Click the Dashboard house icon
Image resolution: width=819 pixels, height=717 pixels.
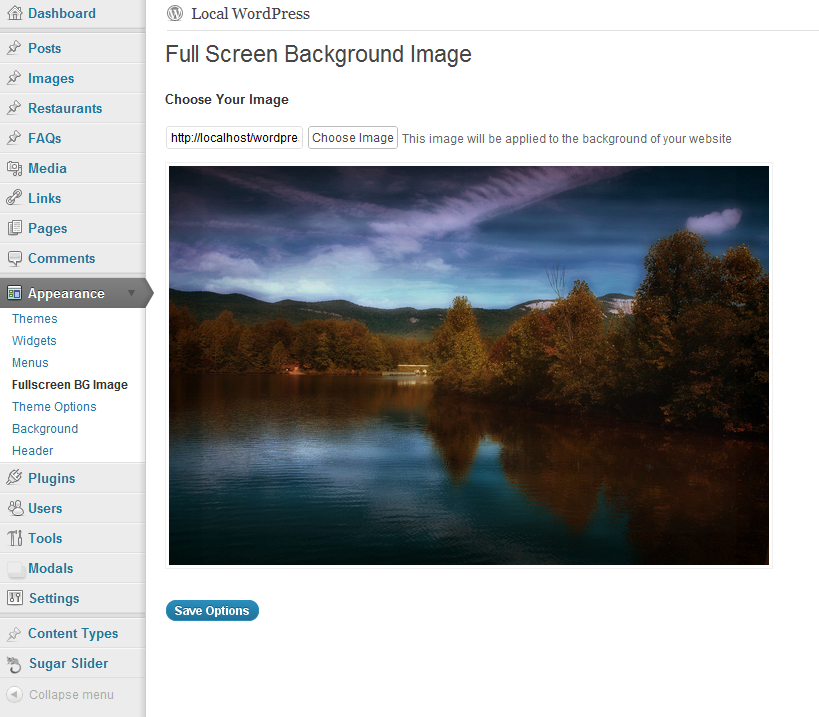15,13
